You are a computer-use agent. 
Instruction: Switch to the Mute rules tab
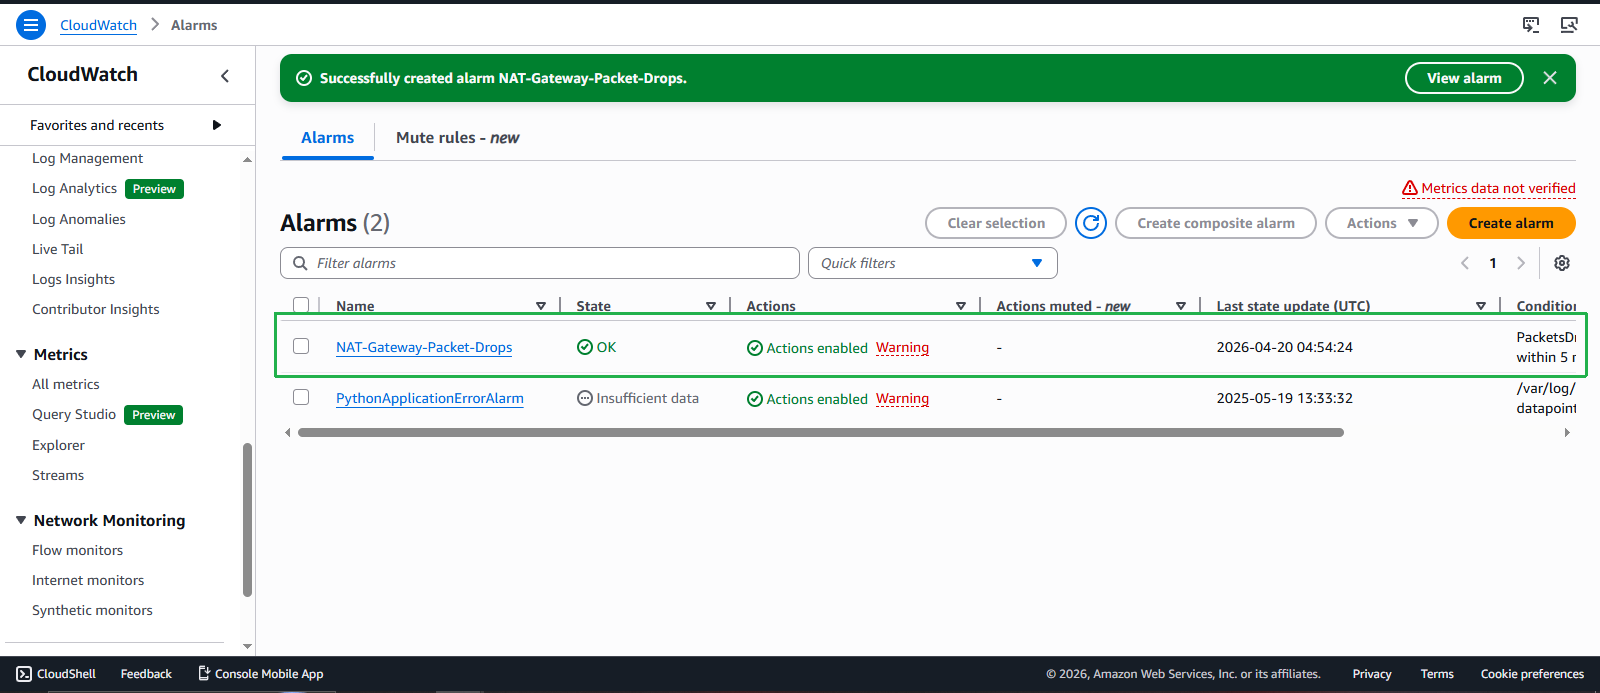click(458, 138)
